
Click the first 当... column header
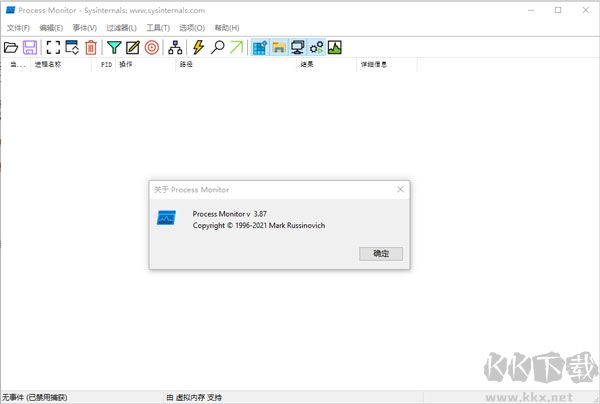point(16,64)
